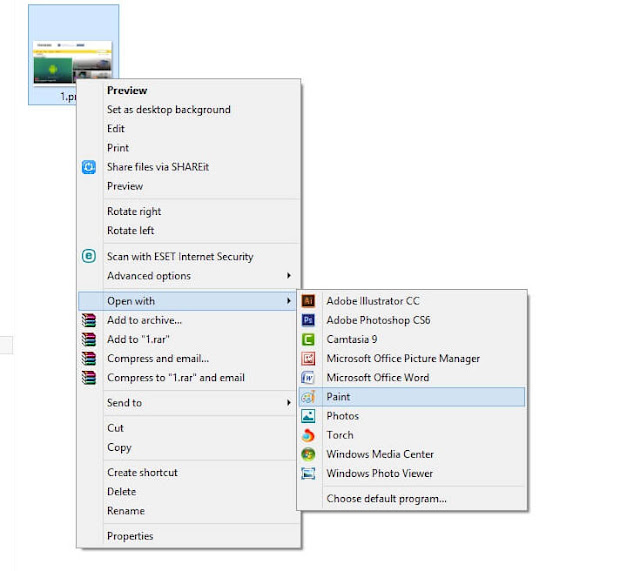Screen dimensions: 640x571
Task: Click the Torch browser icon
Action: [x=308, y=435]
